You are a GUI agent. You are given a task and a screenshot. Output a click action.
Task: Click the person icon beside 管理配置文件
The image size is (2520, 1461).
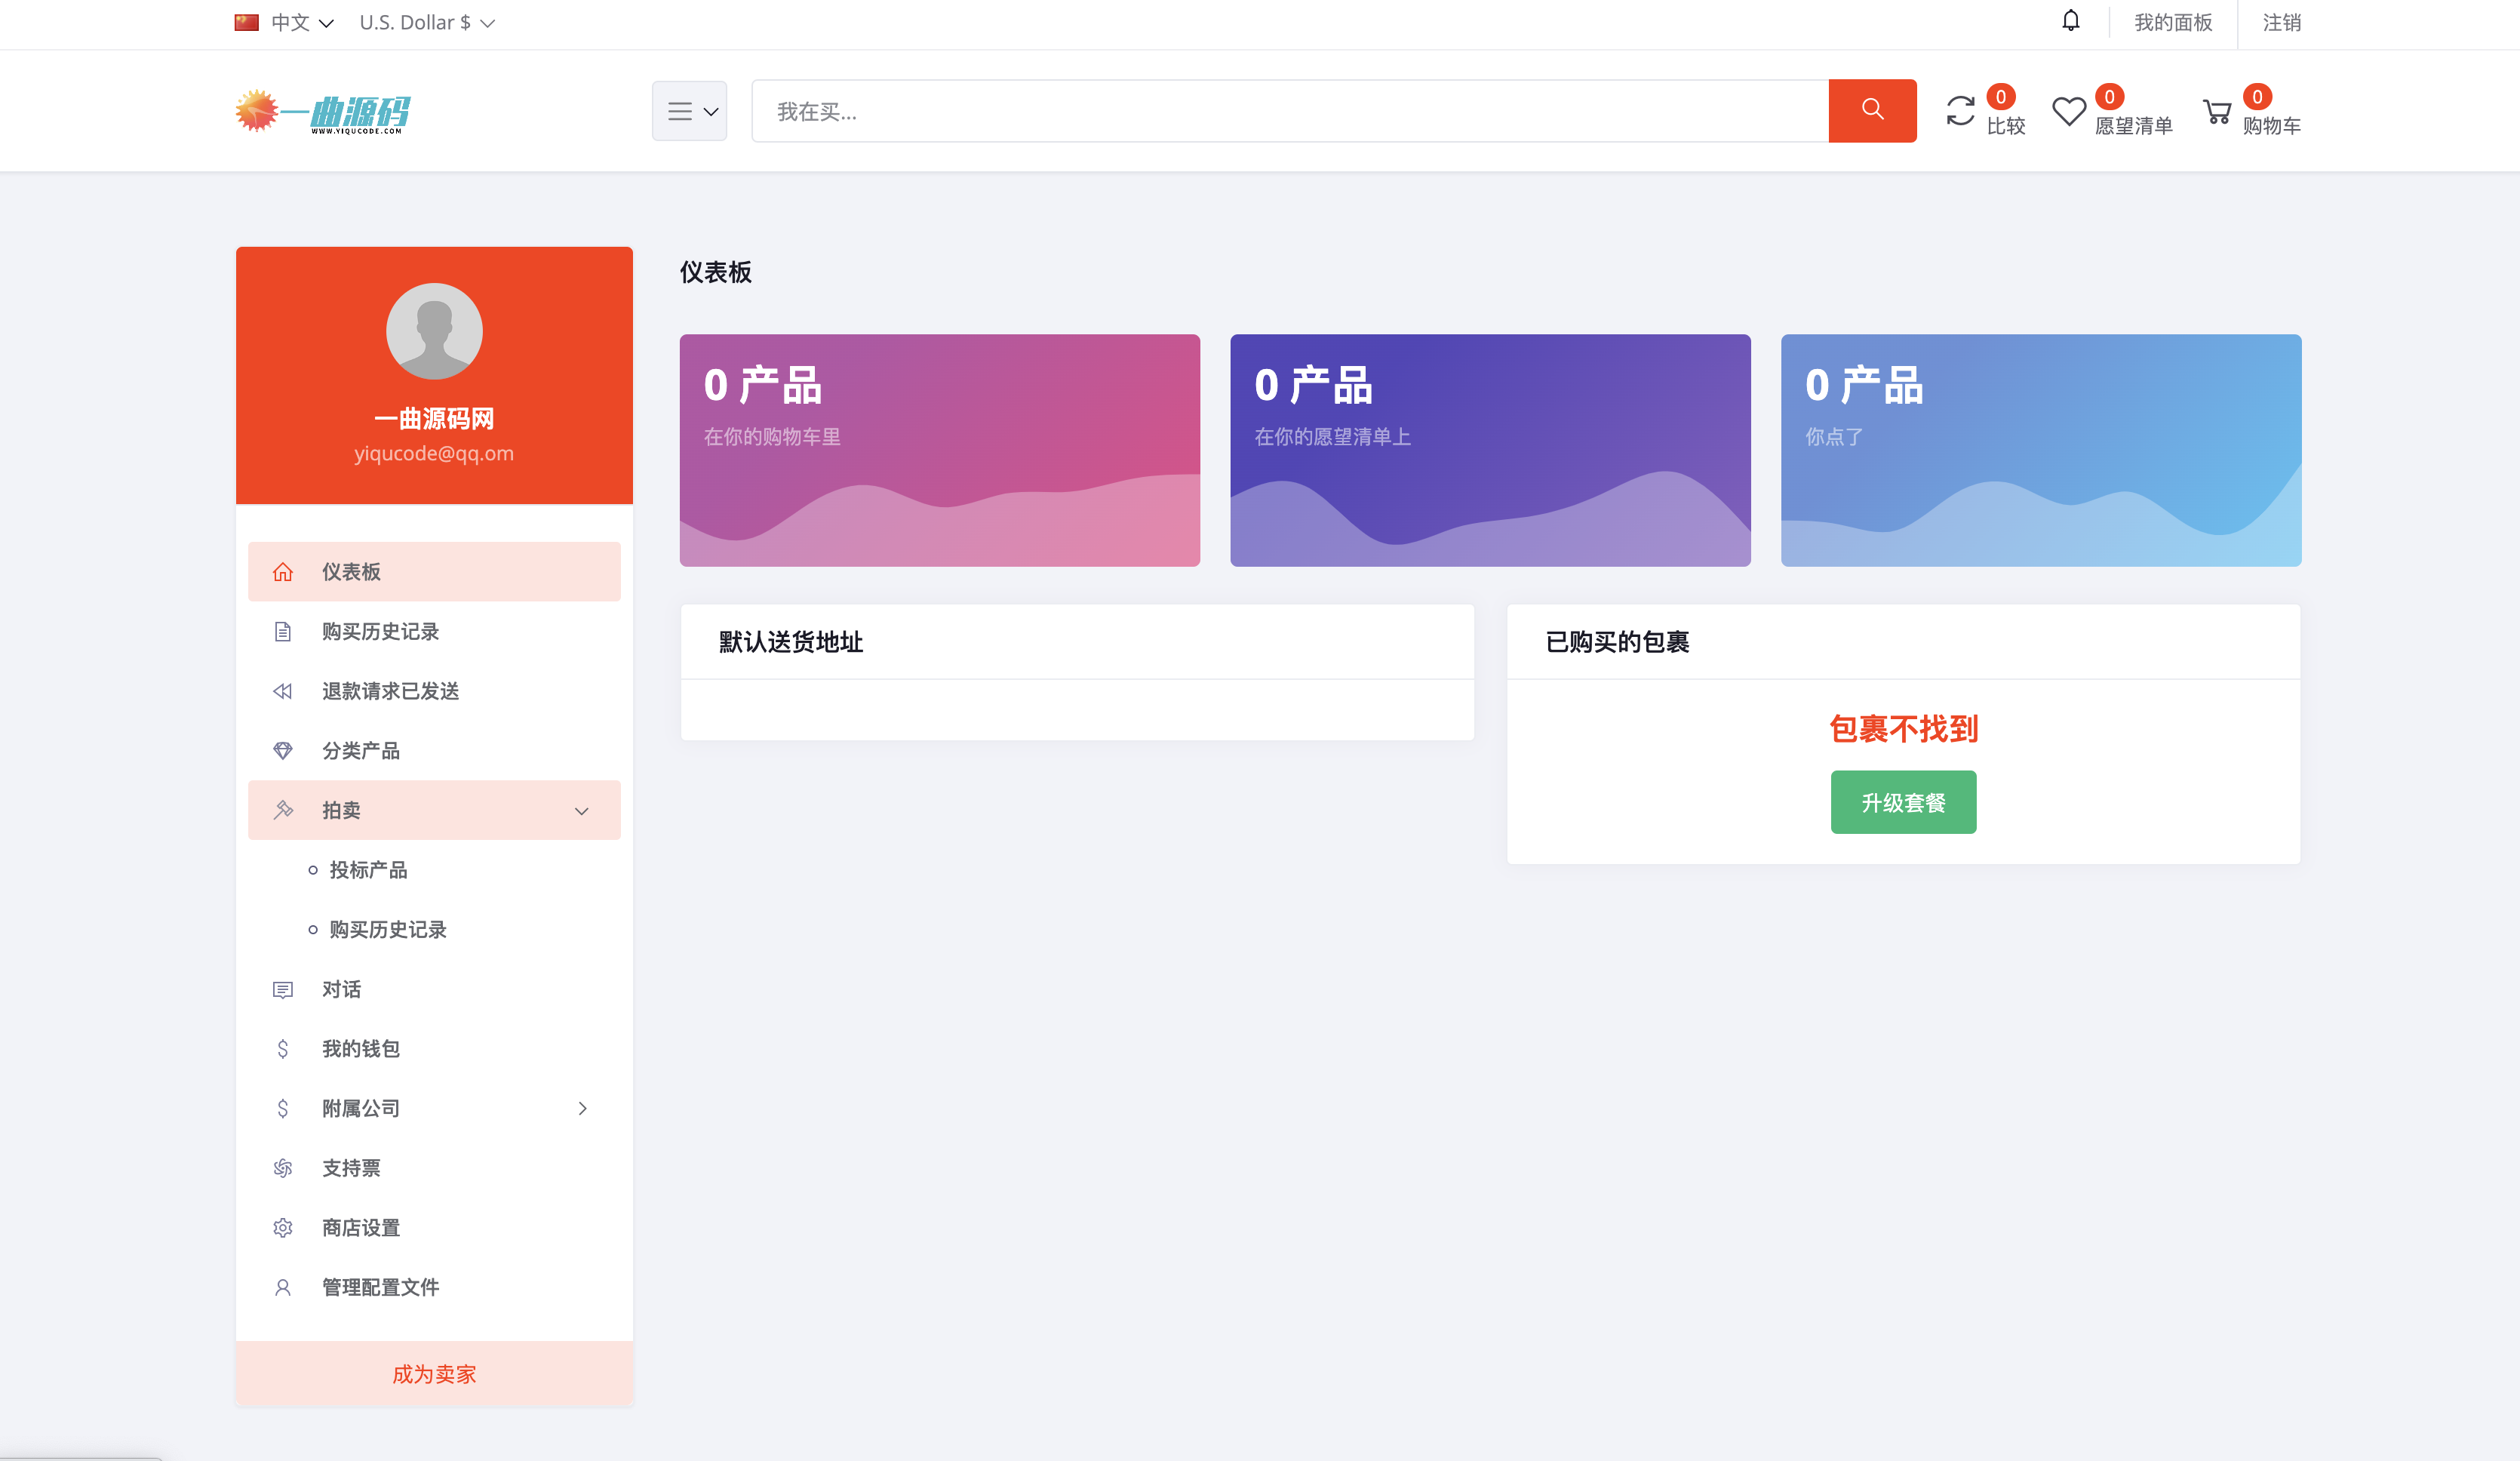click(283, 1288)
